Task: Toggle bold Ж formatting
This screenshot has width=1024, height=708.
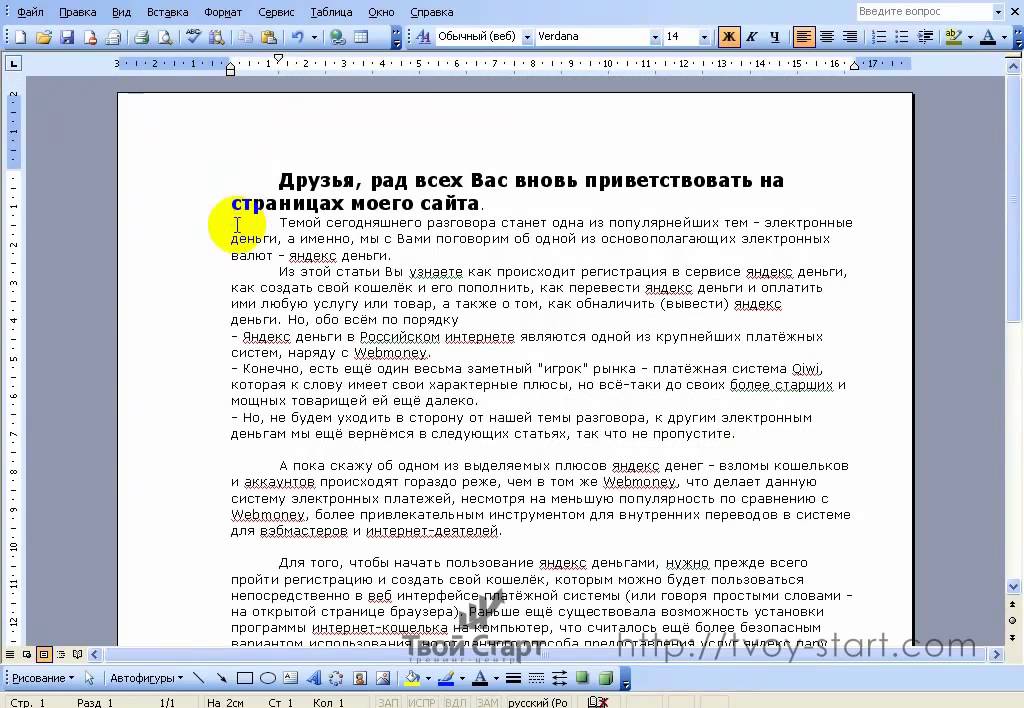Action: 728,37
